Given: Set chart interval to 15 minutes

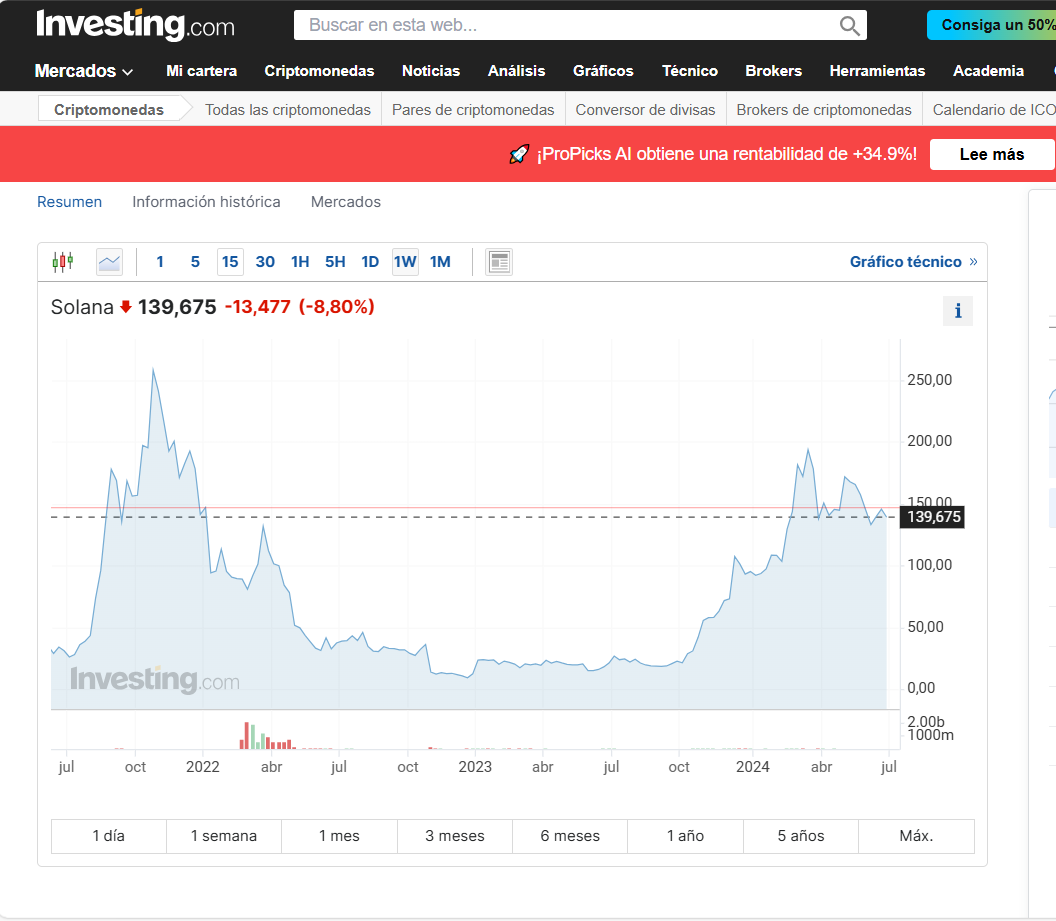Looking at the screenshot, I should (x=230, y=262).
